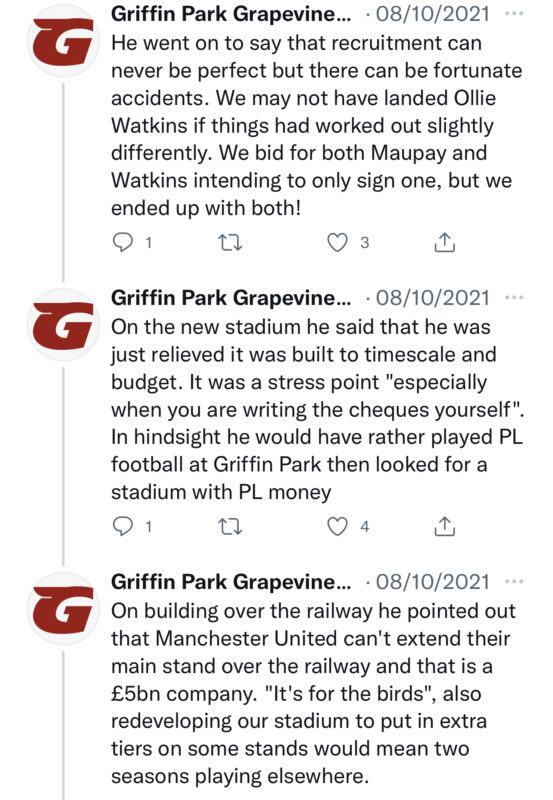Like the tweet about Maupay and Watkins
The width and height of the screenshot is (553, 800).
(x=337, y=242)
